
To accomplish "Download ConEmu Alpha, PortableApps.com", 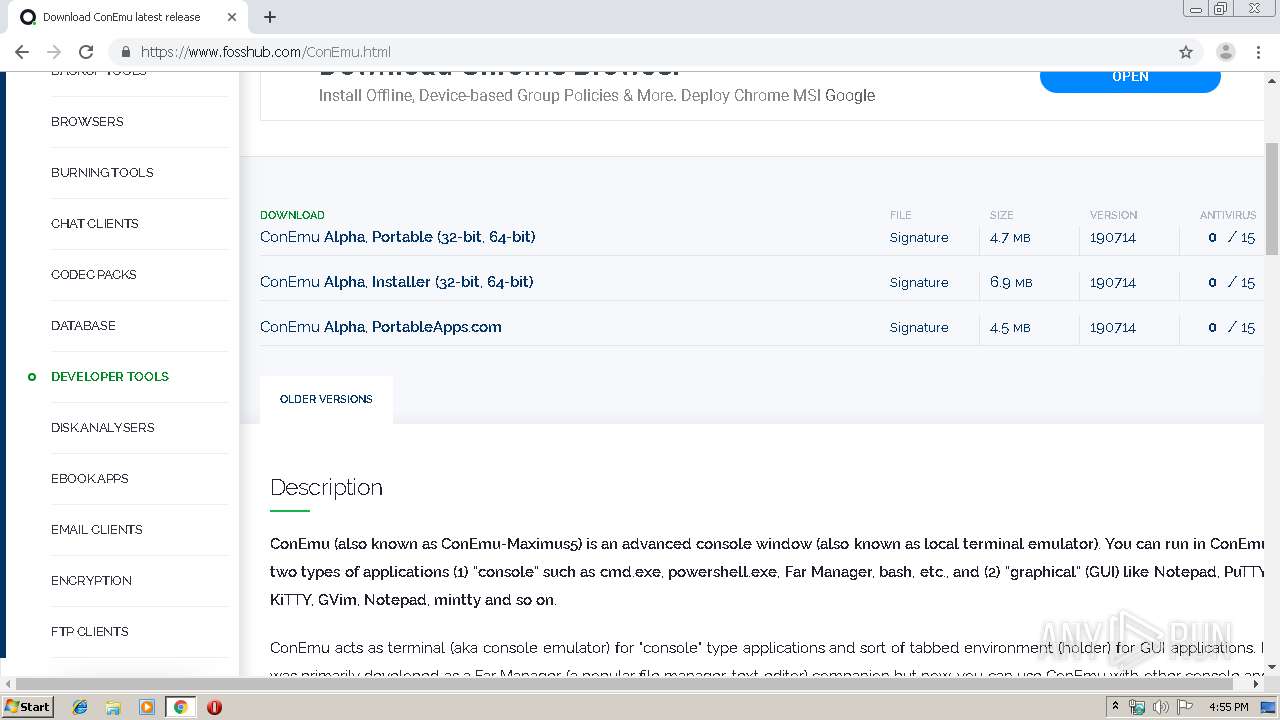I will pos(381,327).
